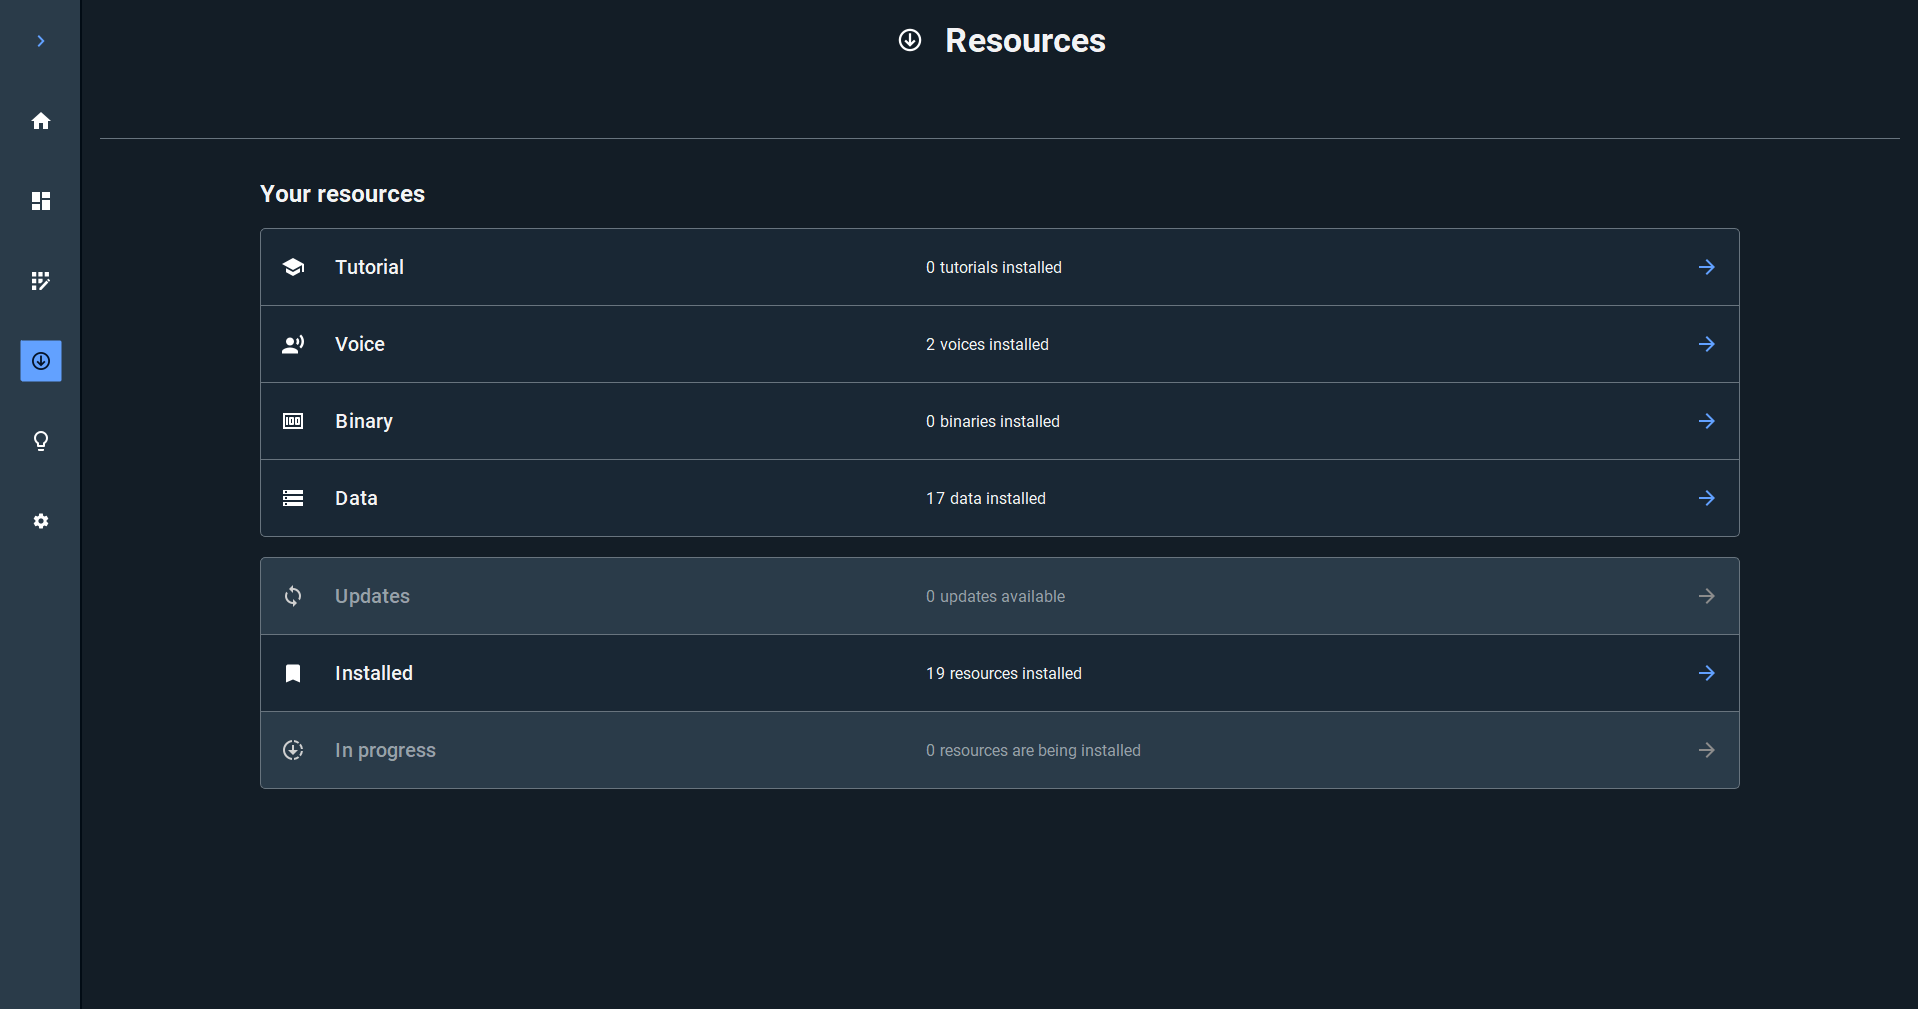Viewport: 1918px width, 1009px height.
Task: Expand the sidebar with the chevron arrow
Action: pyautogui.click(x=41, y=41)
